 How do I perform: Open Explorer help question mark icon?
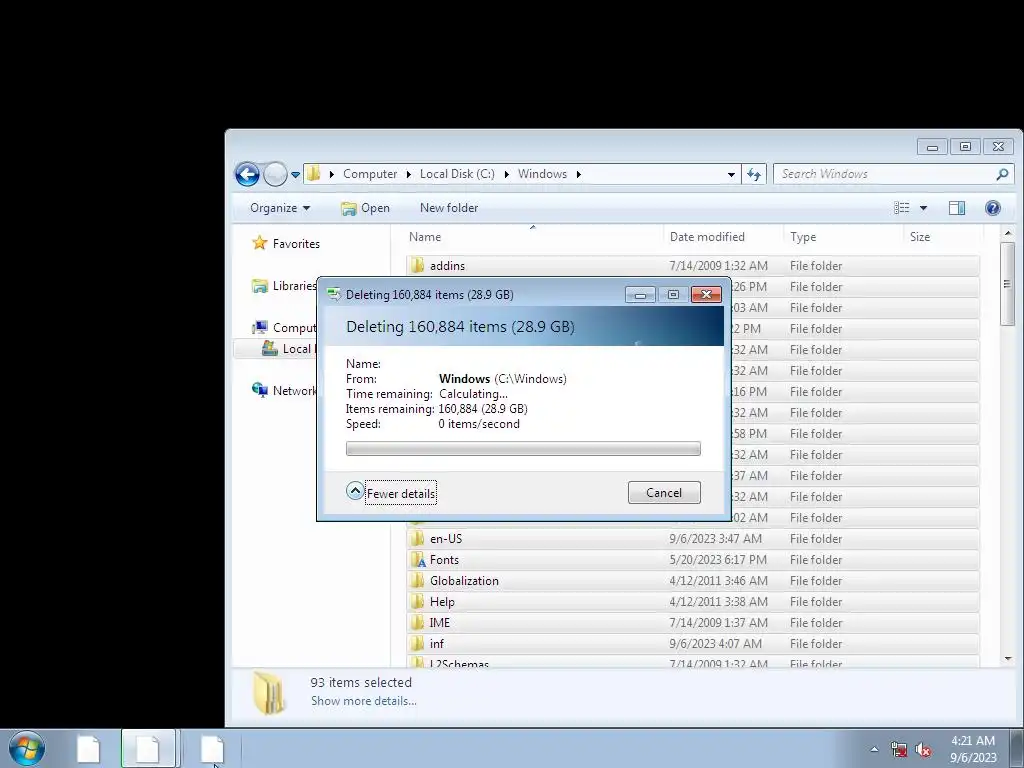click(993, 208)
